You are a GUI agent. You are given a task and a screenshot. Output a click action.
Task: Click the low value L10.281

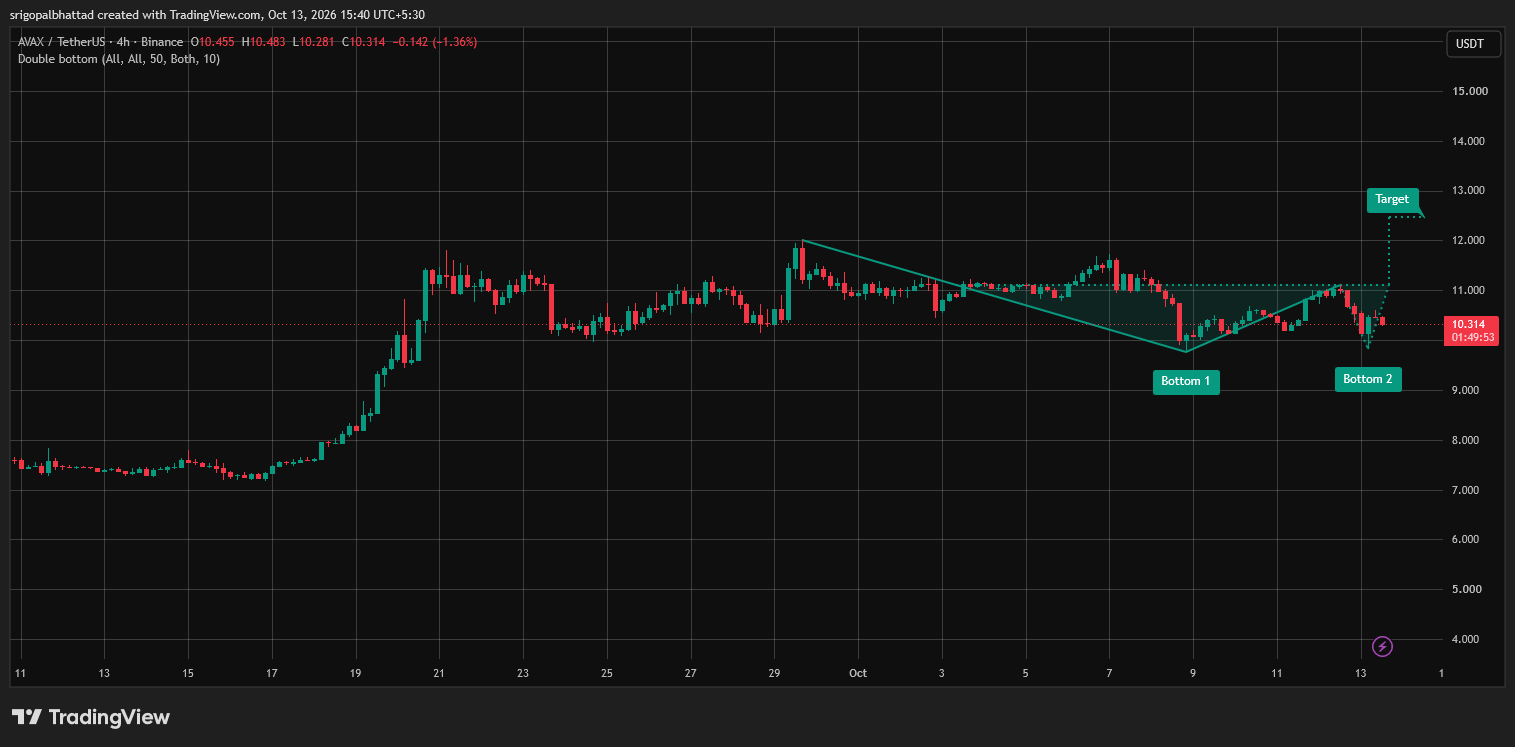[312, 42]
